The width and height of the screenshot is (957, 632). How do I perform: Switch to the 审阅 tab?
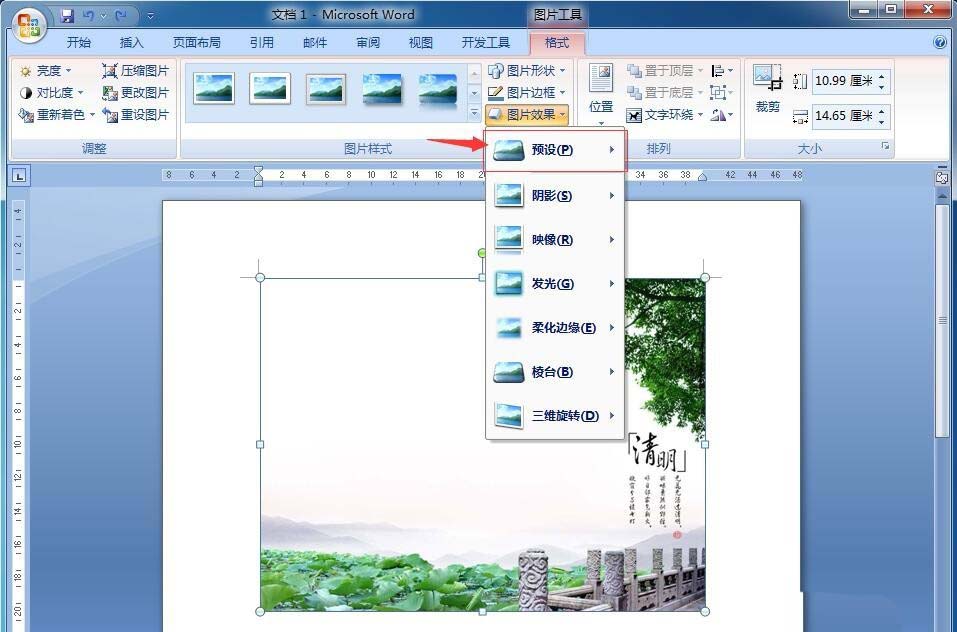tap(368, 42)
